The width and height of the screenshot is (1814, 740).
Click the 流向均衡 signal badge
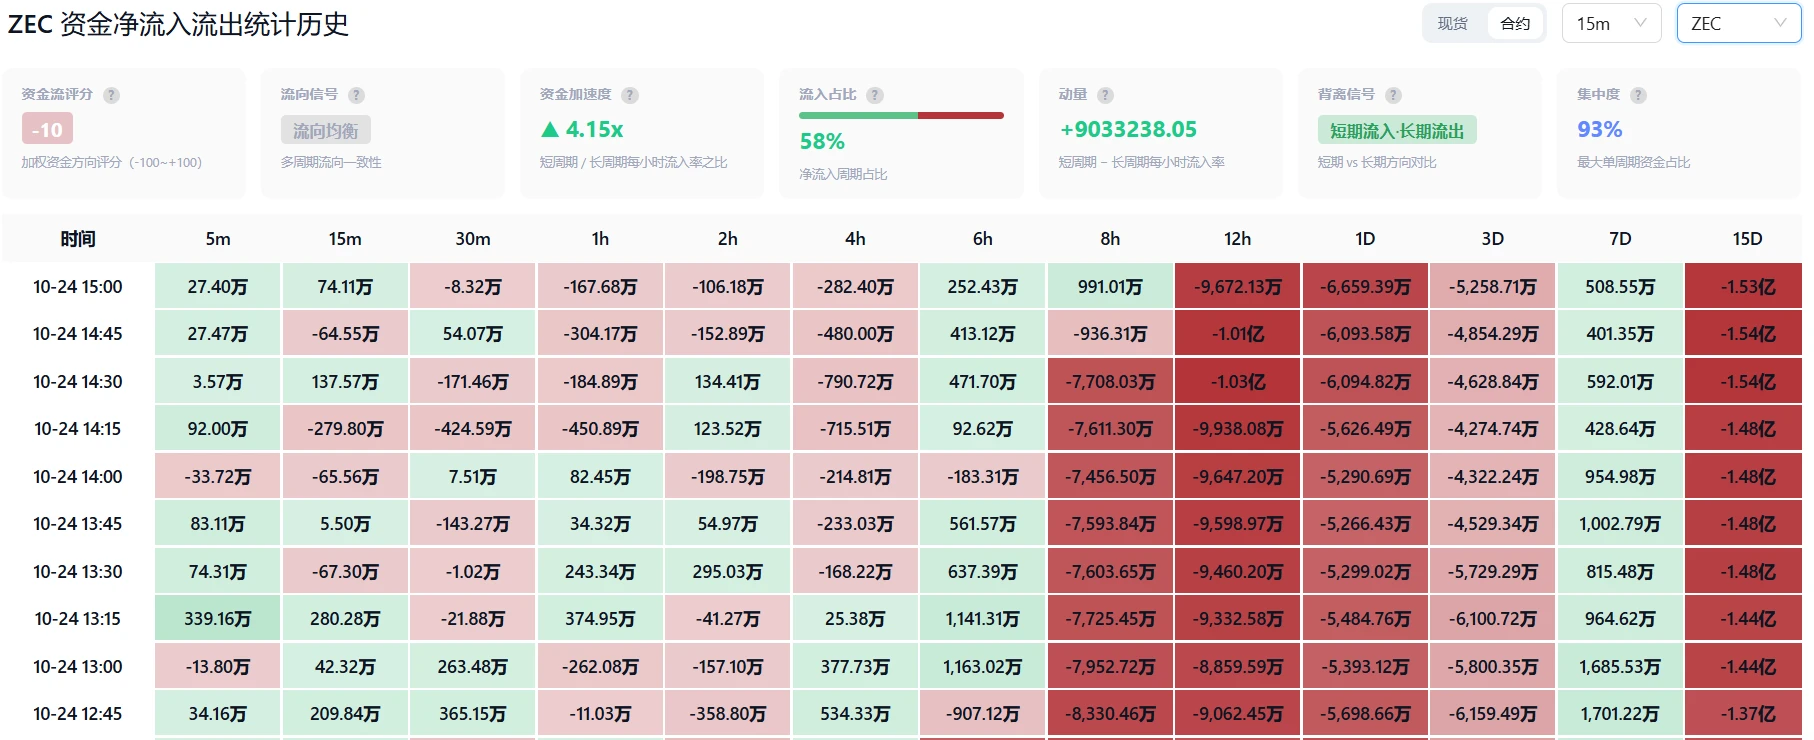[326, 130]
